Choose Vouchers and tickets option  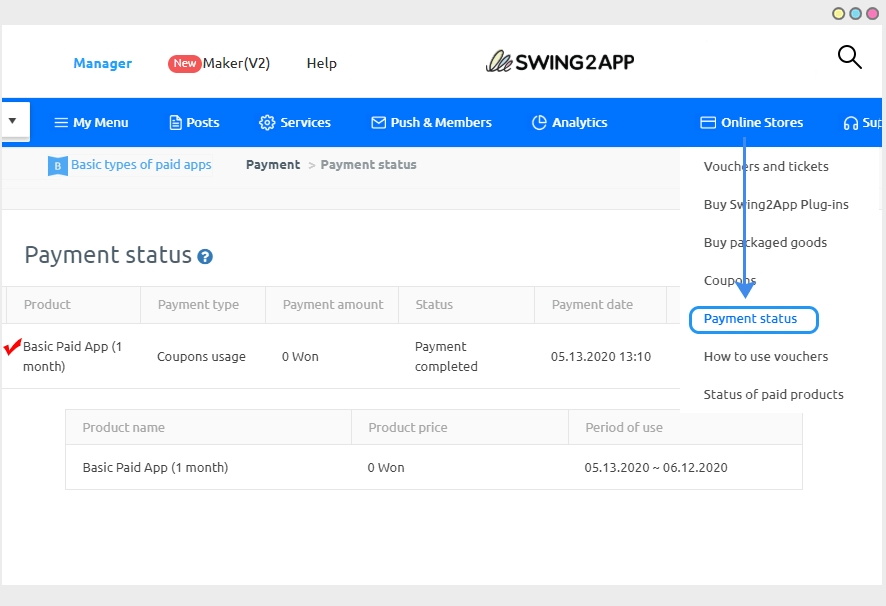pyautogui.click(x=766, y=167)
